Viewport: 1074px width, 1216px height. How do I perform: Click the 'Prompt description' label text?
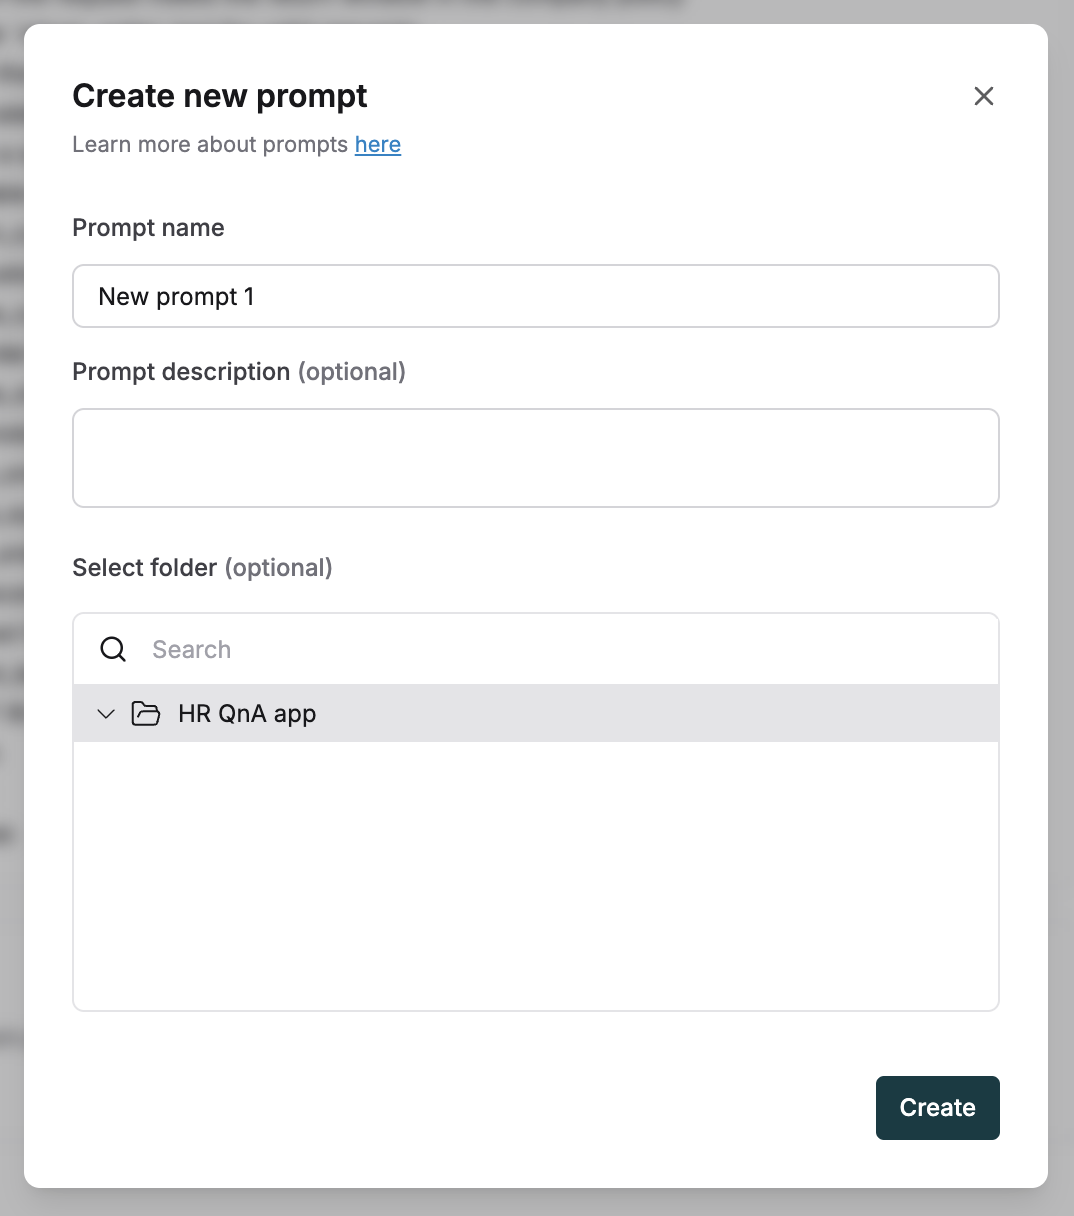pyautogui.click(x=181, y=372)
